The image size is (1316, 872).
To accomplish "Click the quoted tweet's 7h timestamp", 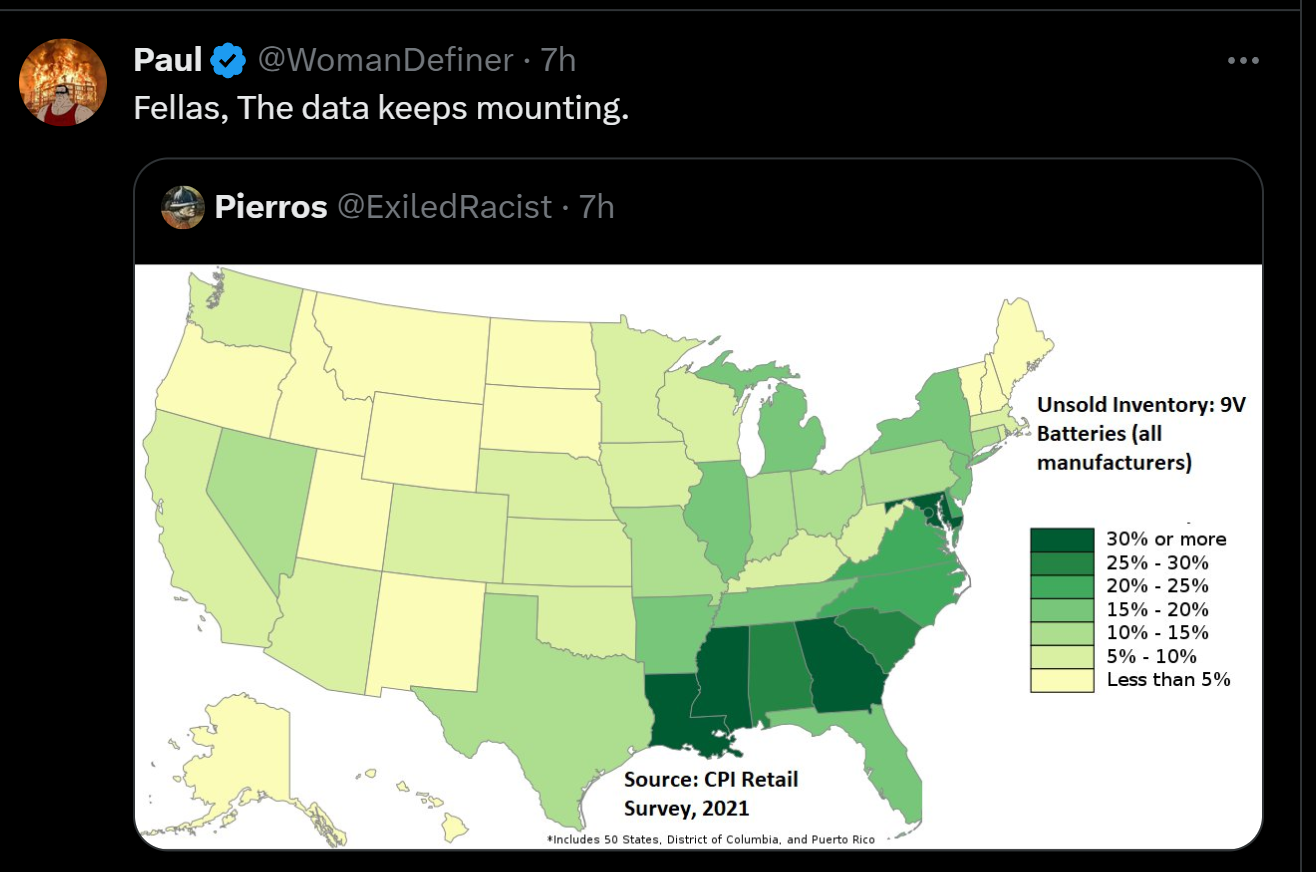I will (x=597, y=207).
